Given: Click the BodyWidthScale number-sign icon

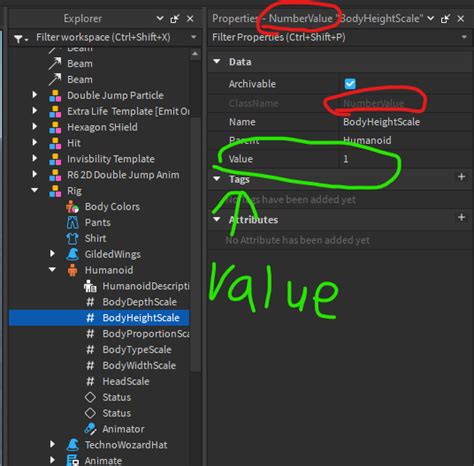Looking at the screenshot, I should coord(90,366).
